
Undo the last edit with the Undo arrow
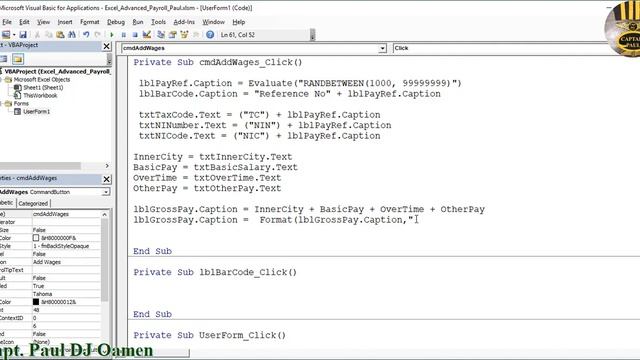click(x=86, y=35)
